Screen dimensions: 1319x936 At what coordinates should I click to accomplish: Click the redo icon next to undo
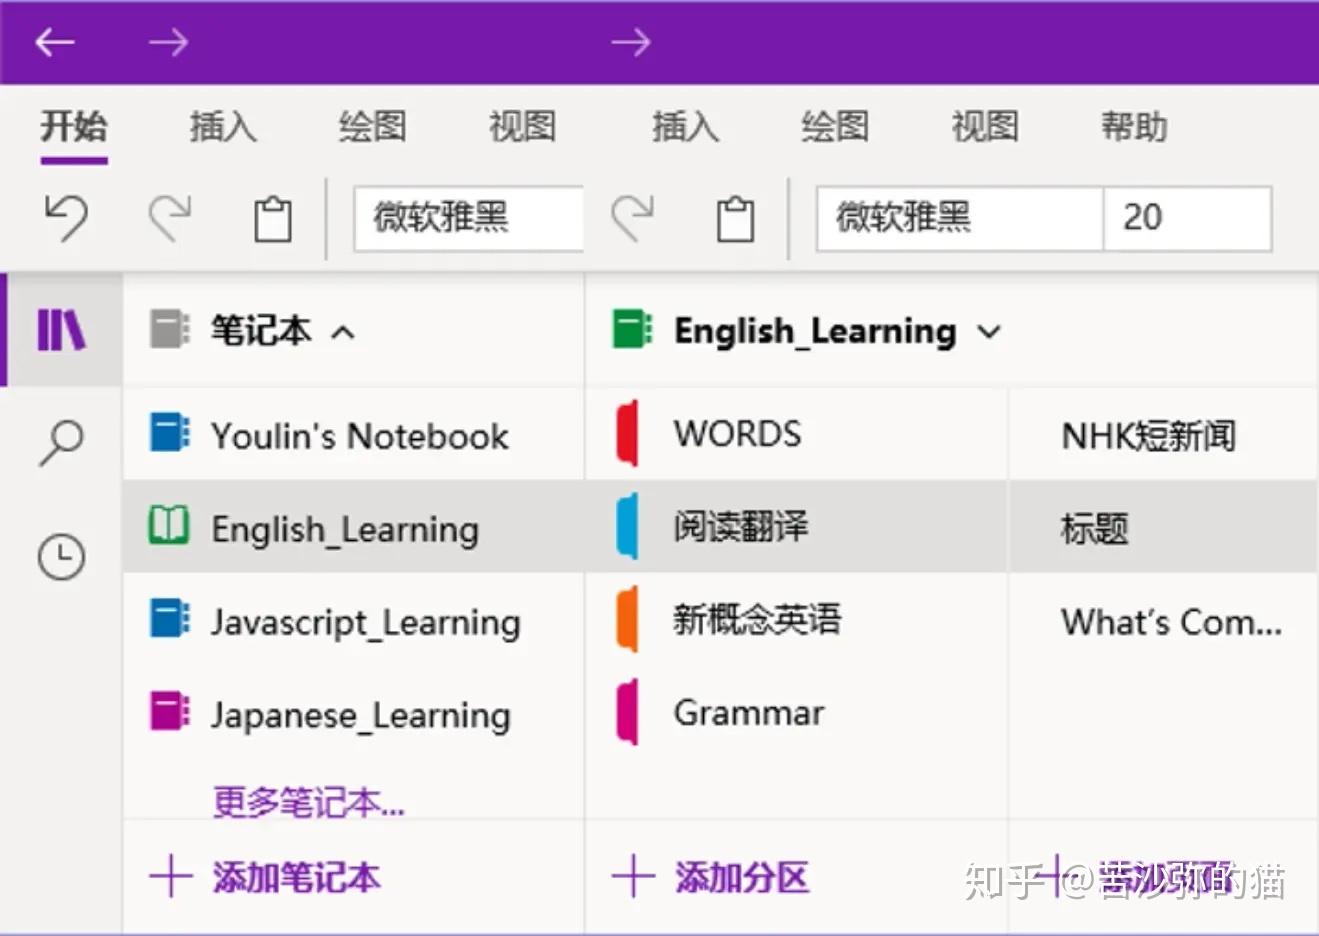click(170, 217)
